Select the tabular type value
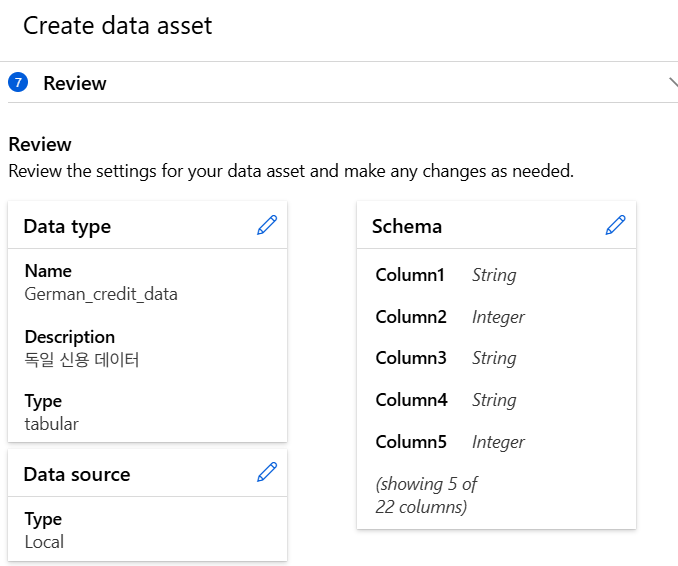This screenshot has width=678, height=566. coord(51,424)
